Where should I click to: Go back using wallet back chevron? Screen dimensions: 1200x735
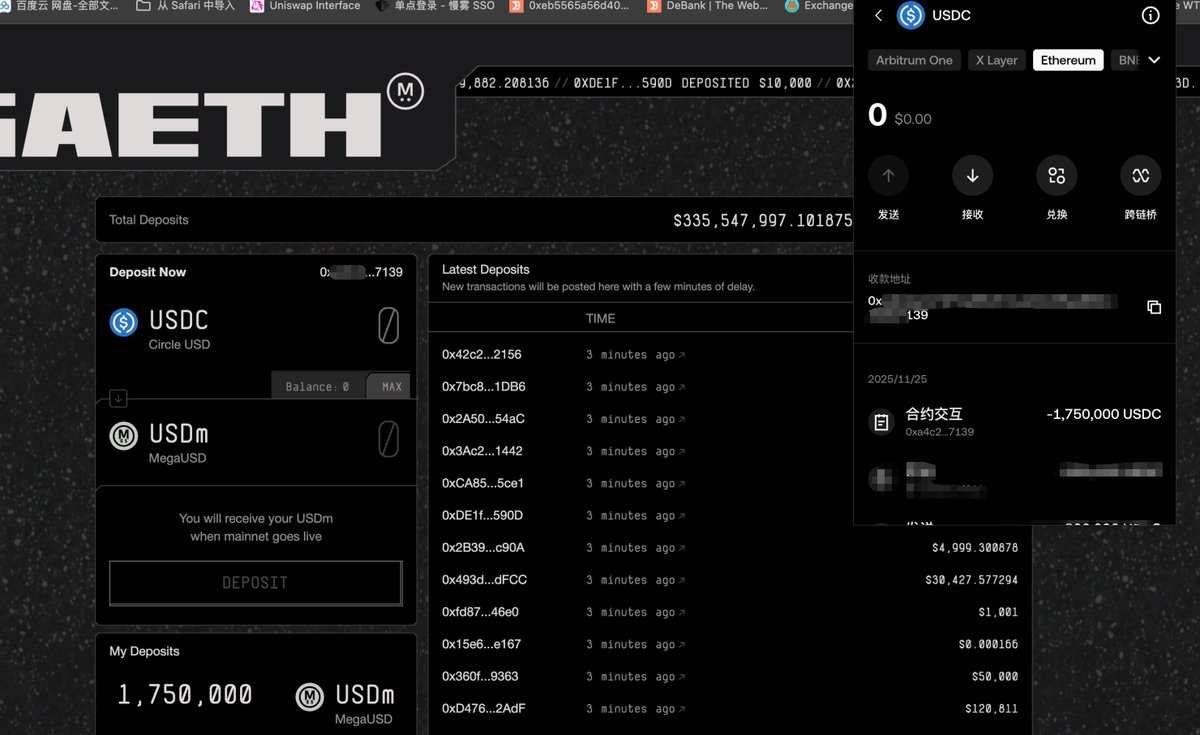(x=878, y=15)
